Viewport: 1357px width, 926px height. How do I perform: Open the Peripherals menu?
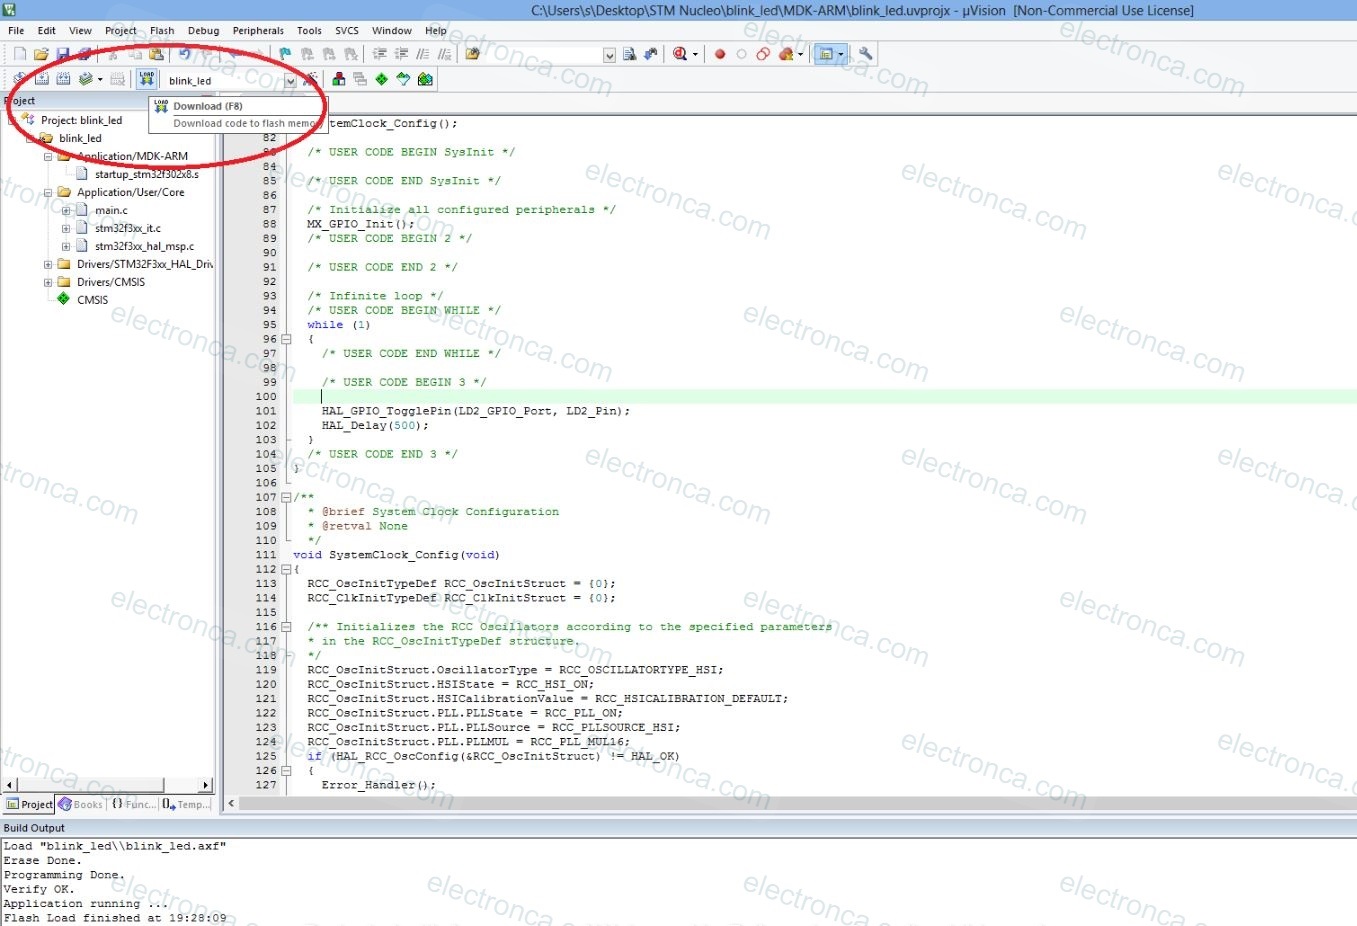(x=258, y=30)
